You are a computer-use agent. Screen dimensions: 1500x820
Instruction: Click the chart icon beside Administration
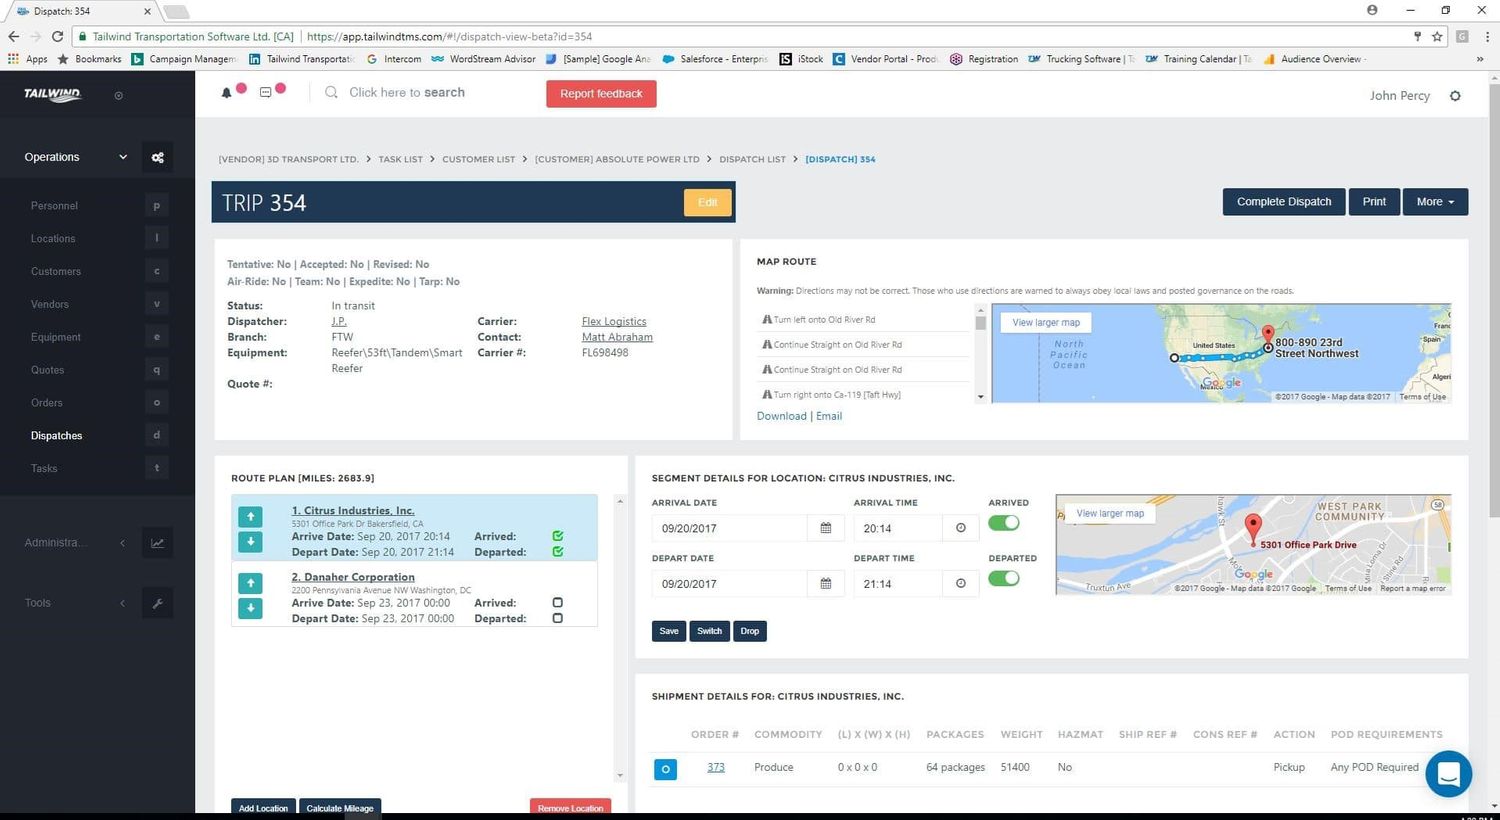point(157,543)
